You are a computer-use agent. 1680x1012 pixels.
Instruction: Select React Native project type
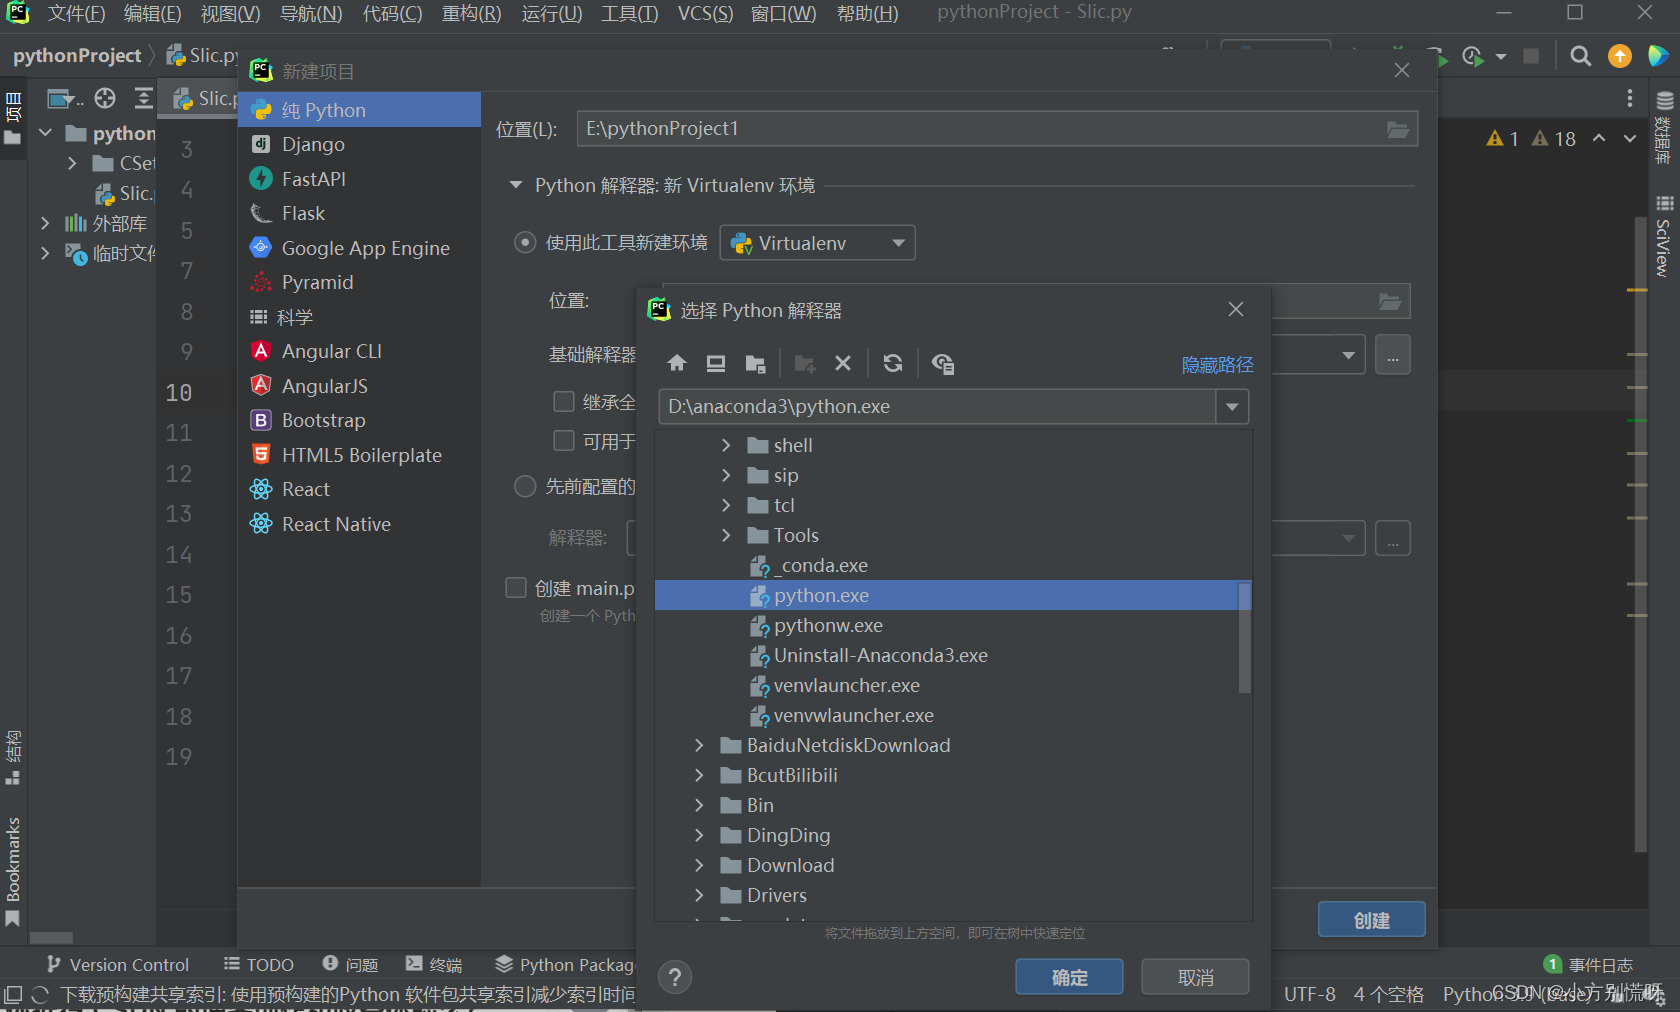tap(359, 524)
